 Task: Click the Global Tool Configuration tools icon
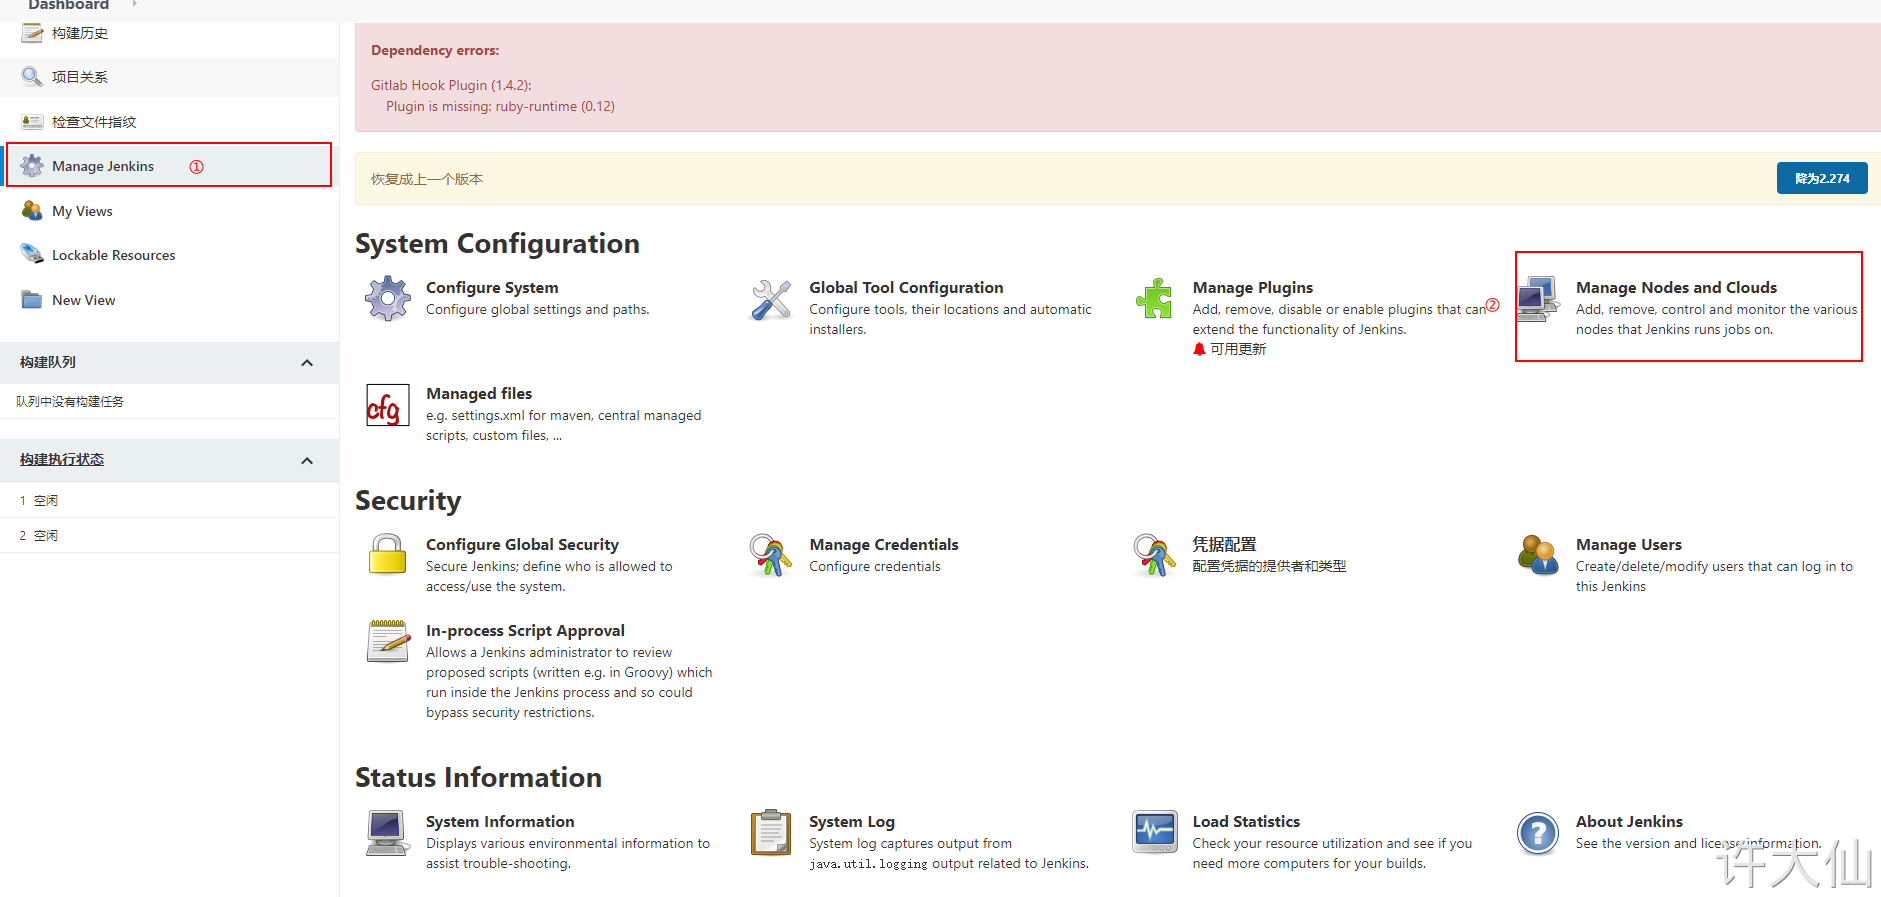[771, 299]
